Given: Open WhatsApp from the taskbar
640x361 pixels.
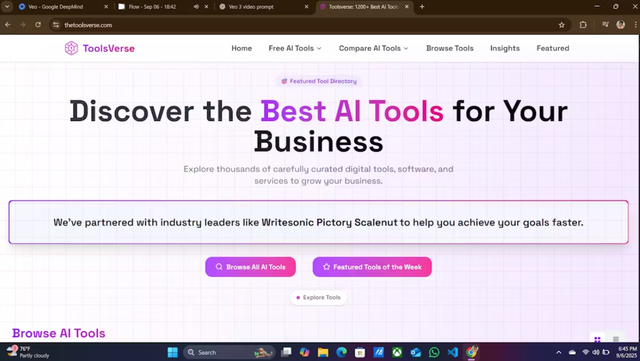Looking at the screenshot, I should pos(434,352).
